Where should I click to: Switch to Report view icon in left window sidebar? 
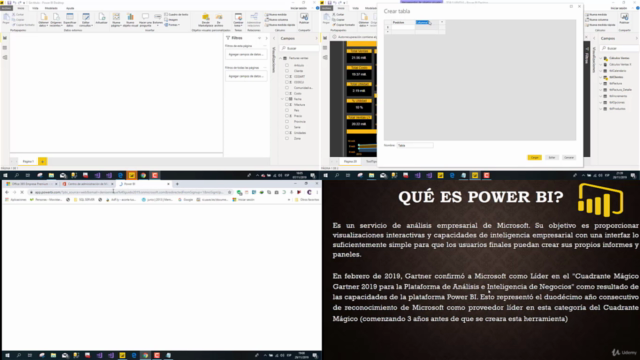pos(5,38)
